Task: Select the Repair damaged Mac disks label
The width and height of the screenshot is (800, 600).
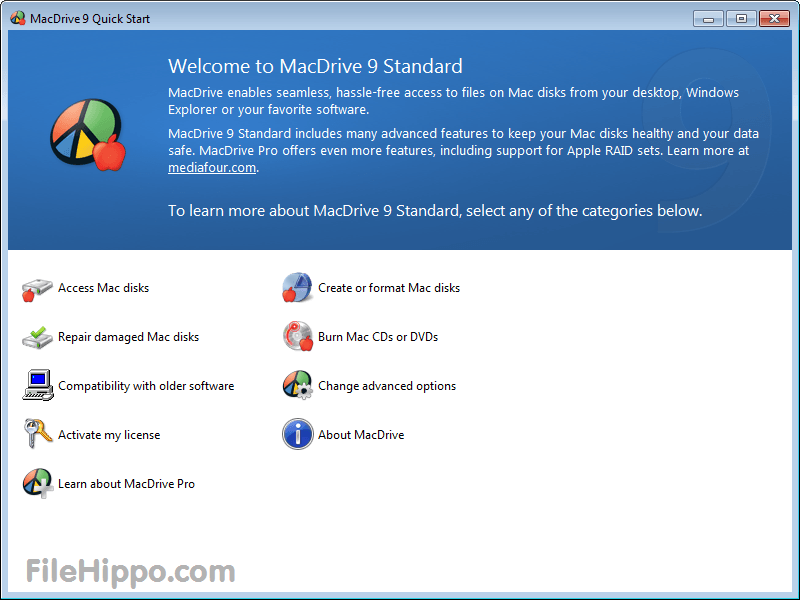Action: coord(128,337)
